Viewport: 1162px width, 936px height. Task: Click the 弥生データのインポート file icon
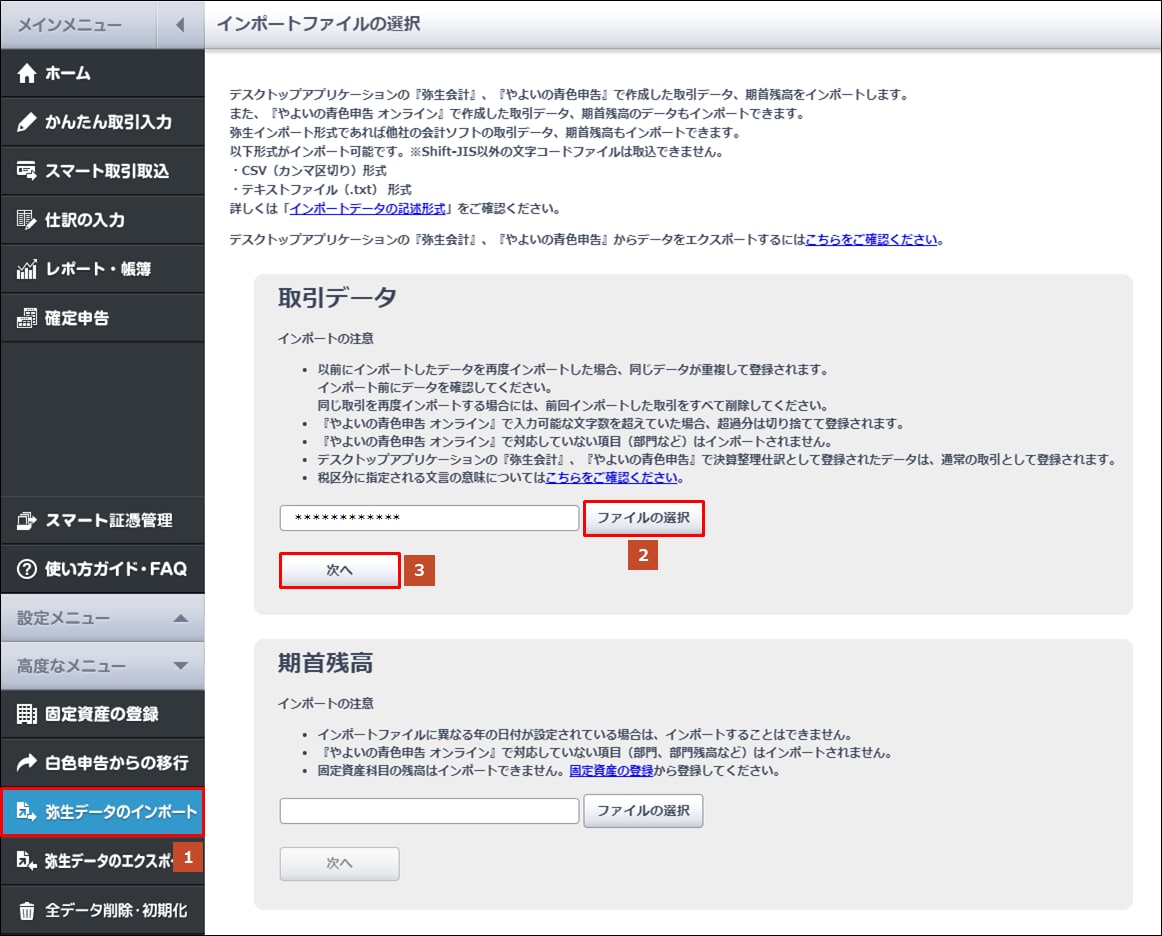pos(27,811)
